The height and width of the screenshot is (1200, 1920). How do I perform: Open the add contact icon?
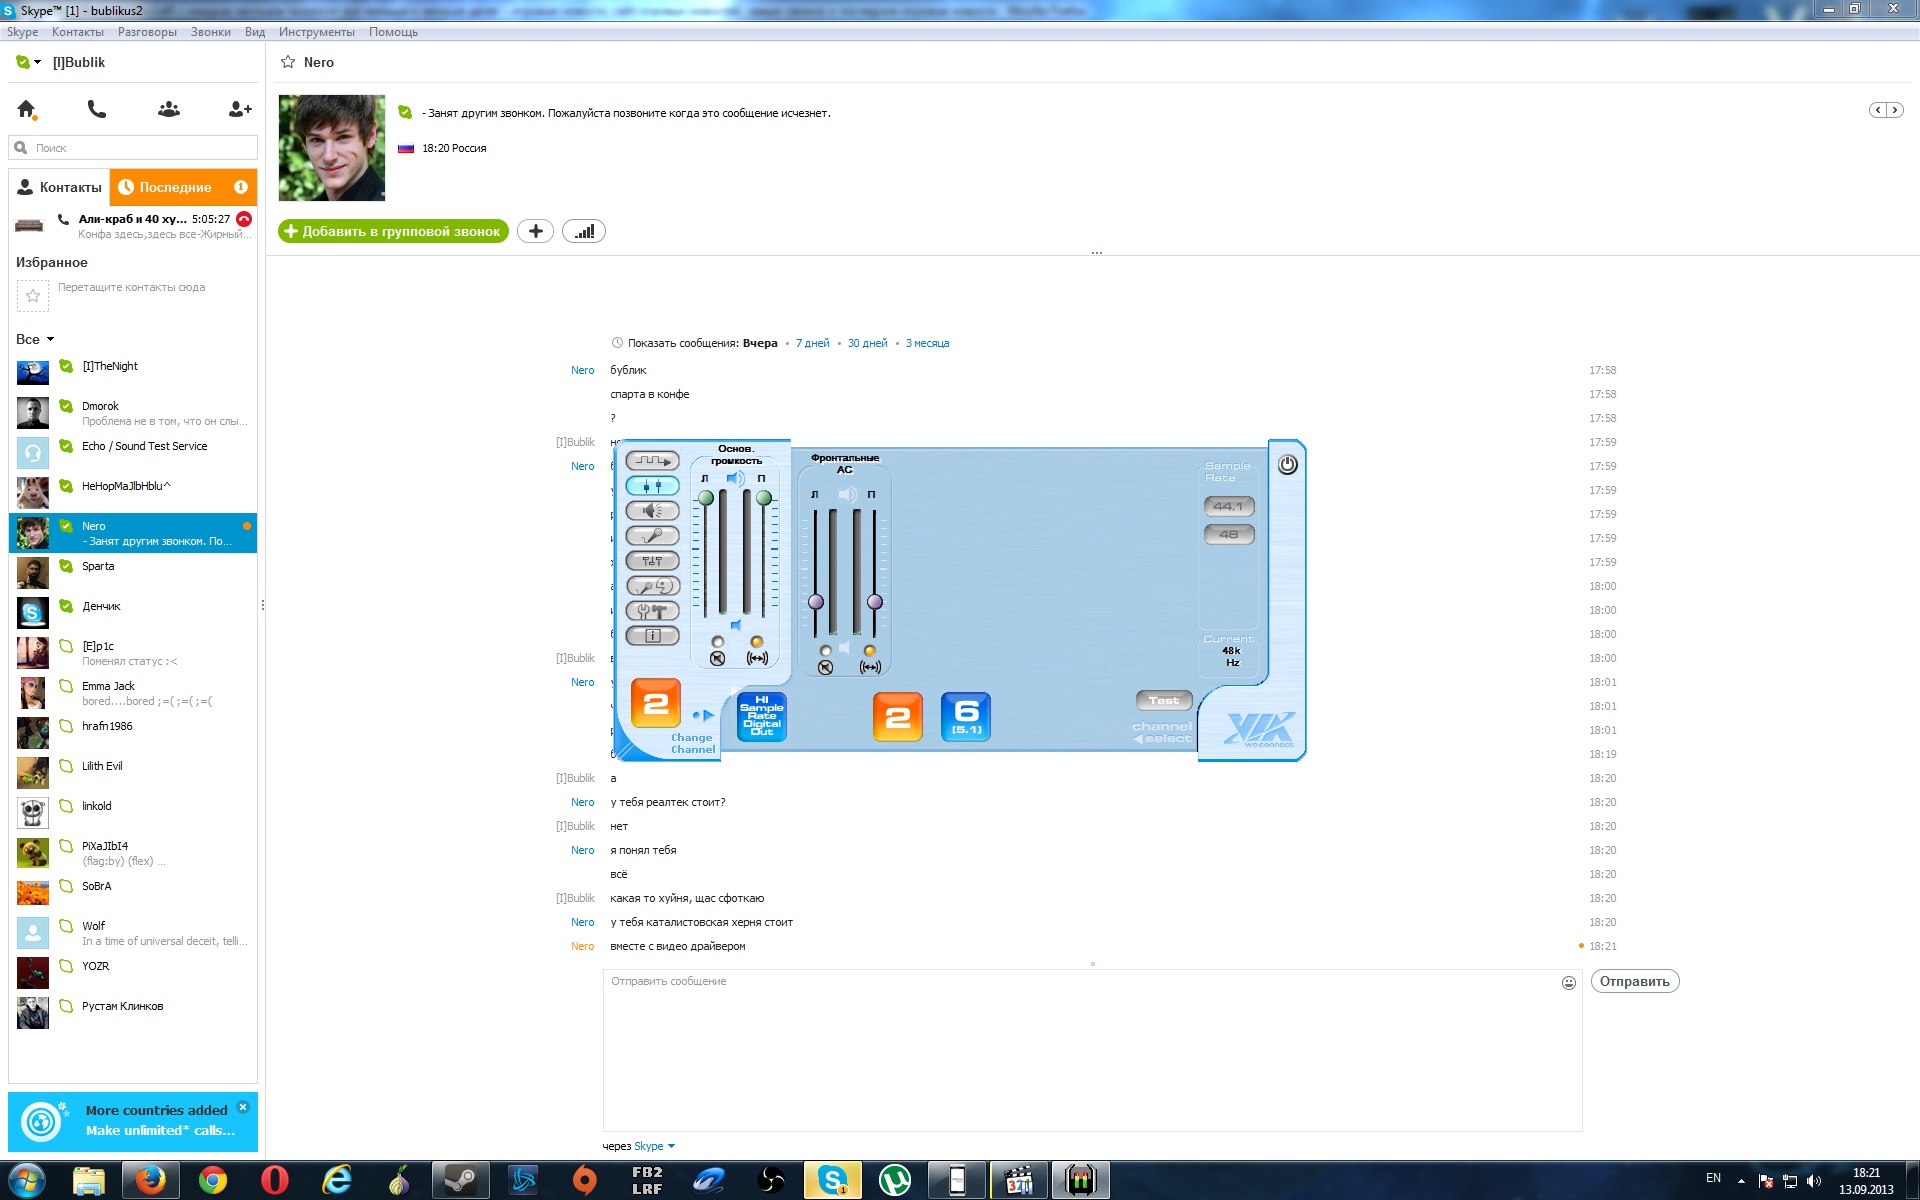(240, 109)
